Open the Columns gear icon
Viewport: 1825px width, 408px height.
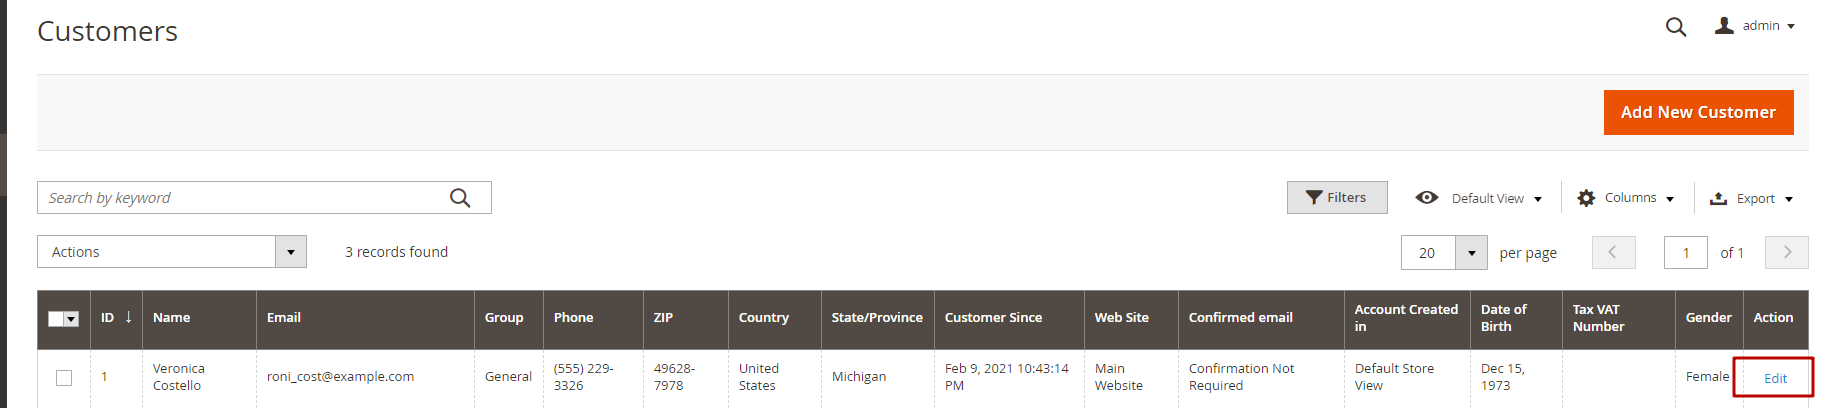1586,198
